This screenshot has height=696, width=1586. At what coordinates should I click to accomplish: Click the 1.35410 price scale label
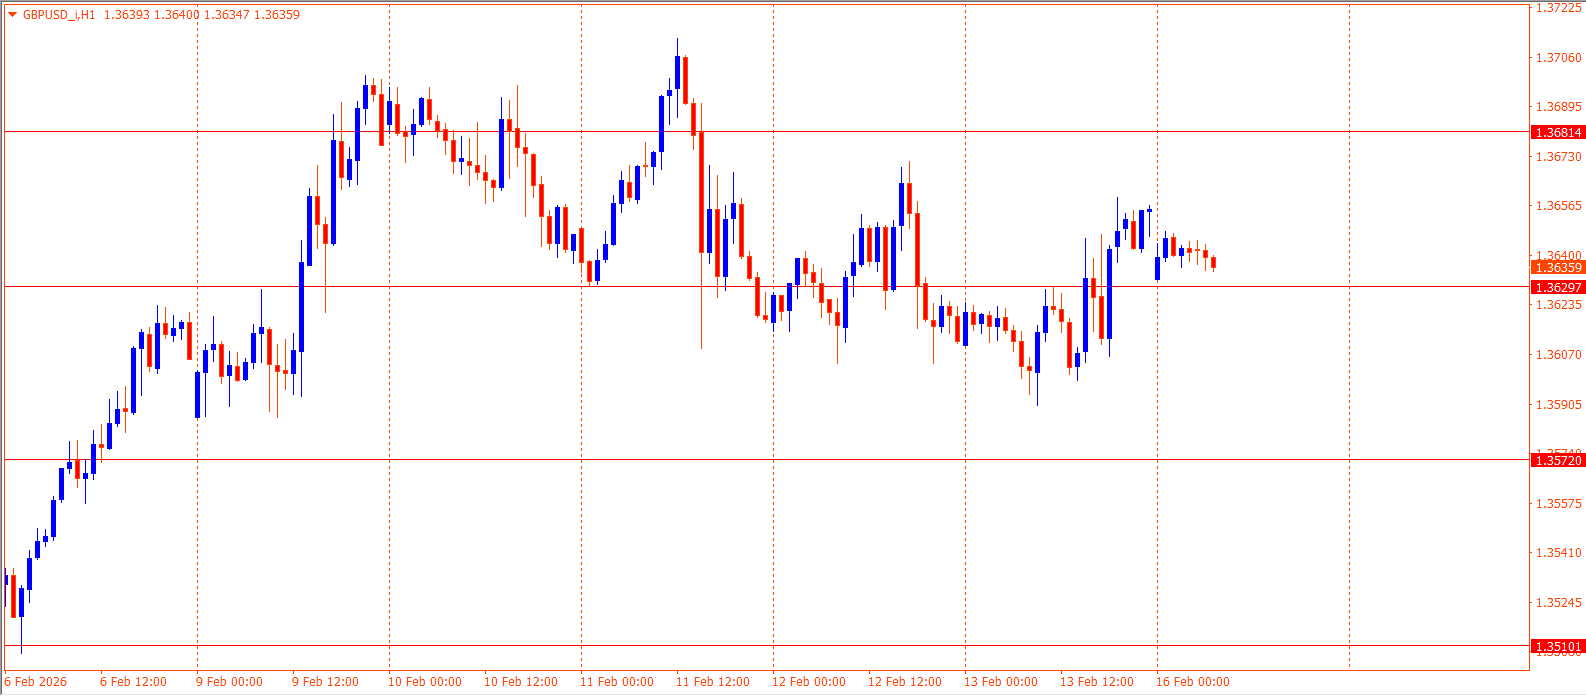pyautogui.click(x=1559, y=553)
